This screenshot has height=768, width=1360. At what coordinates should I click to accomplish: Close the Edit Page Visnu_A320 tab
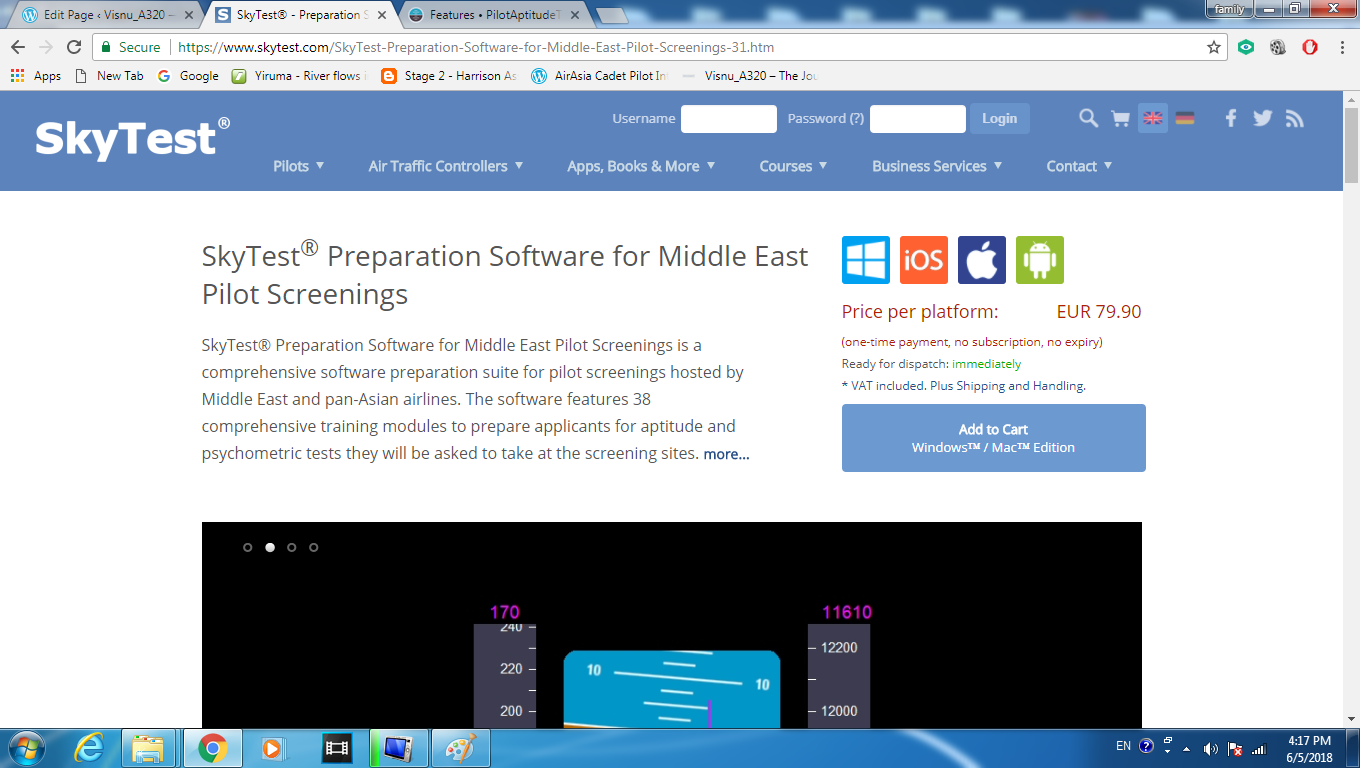tap(189, 15)
